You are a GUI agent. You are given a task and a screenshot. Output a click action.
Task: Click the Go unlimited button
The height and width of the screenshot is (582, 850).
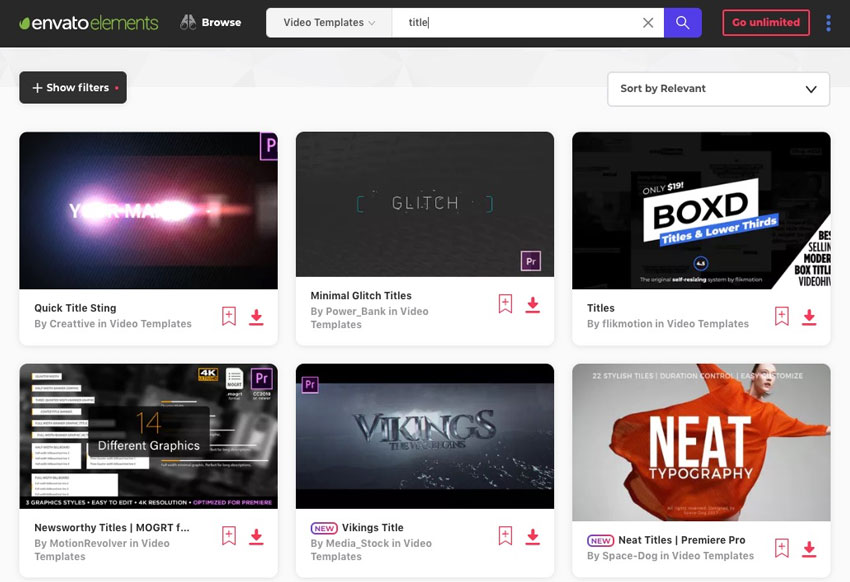click(x=765, y=23)
